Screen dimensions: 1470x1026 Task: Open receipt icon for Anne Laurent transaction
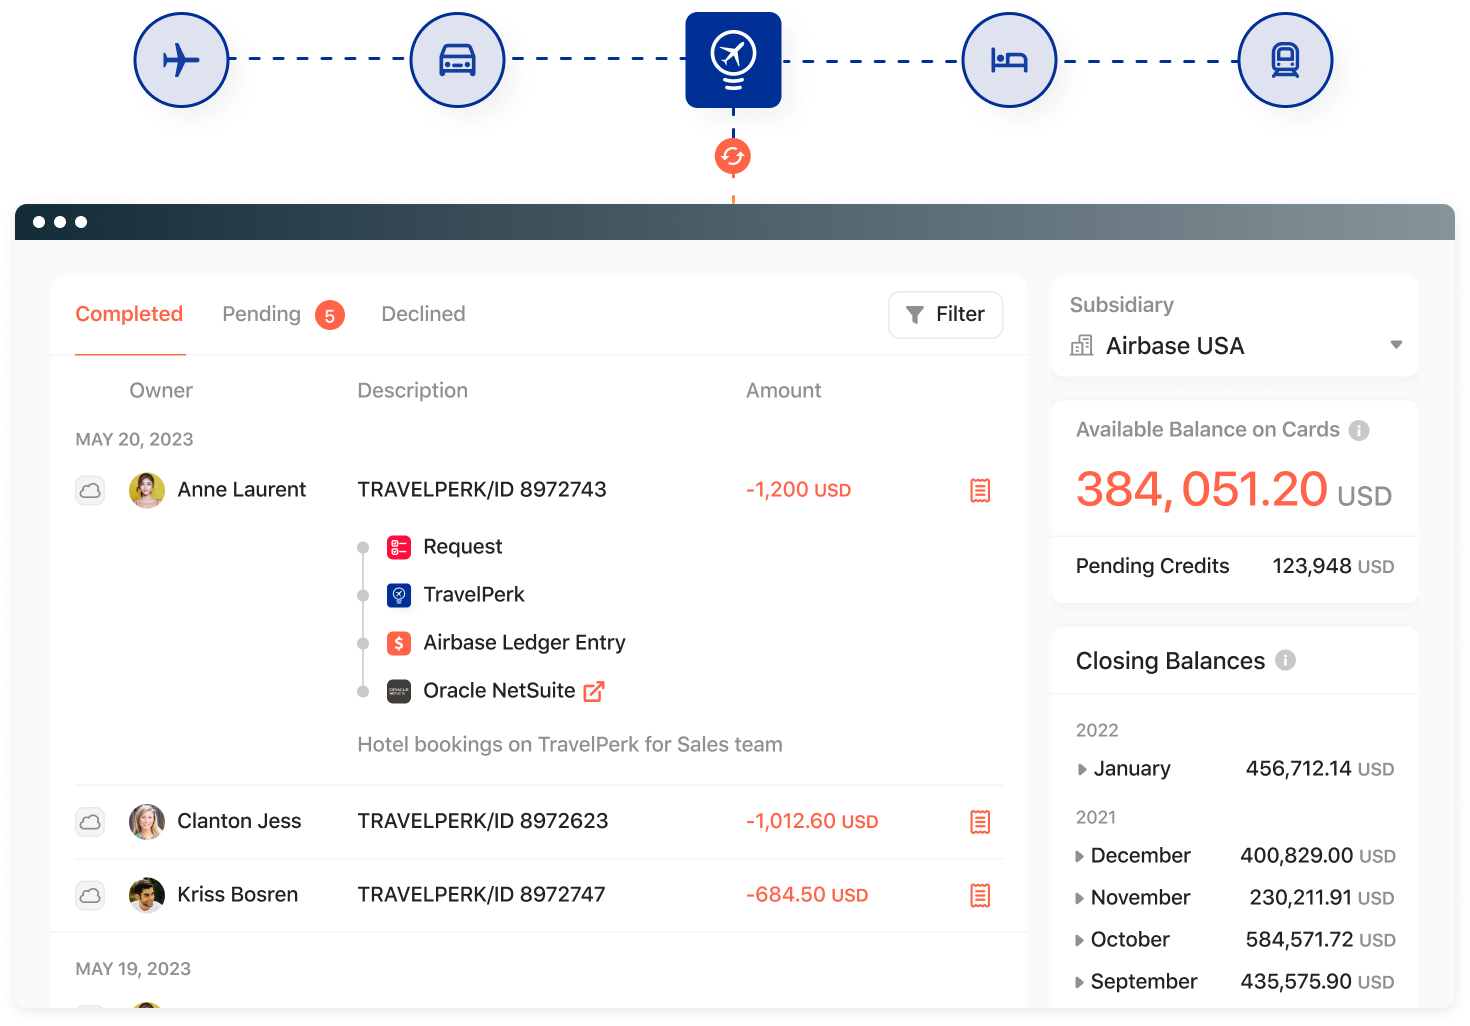980,490
